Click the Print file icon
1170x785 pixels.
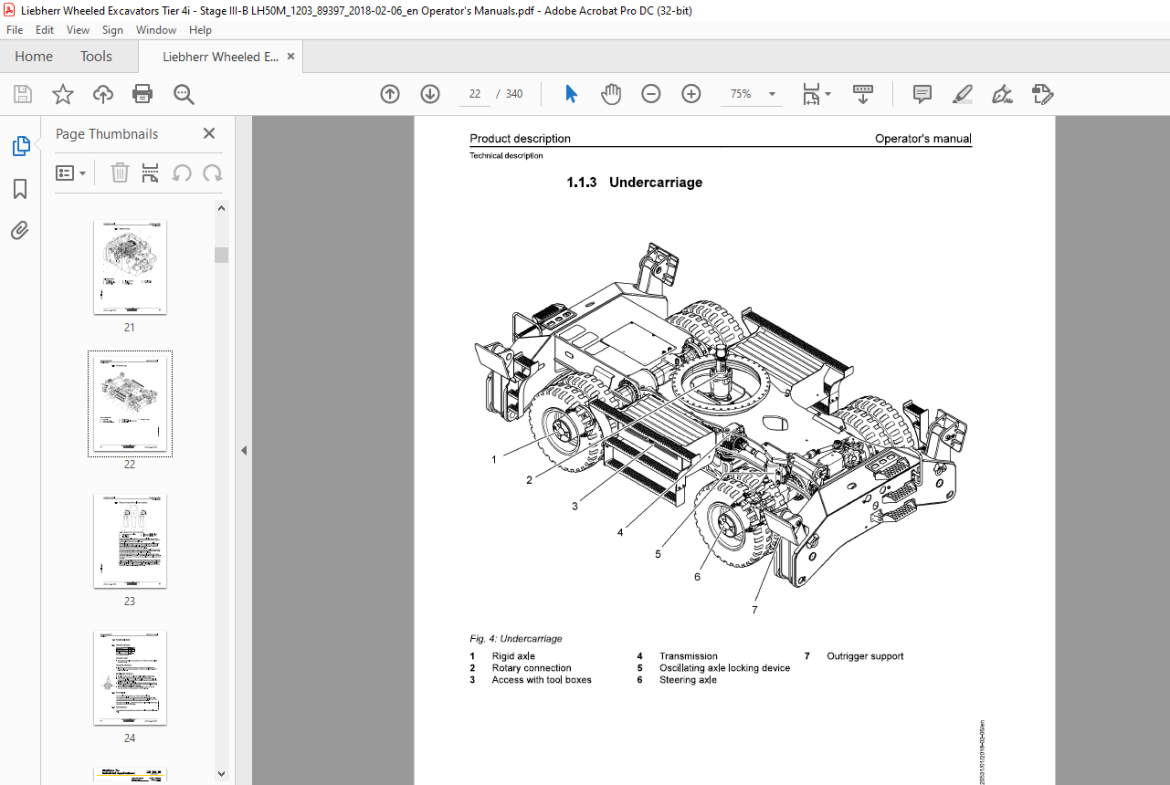(142, 94)
